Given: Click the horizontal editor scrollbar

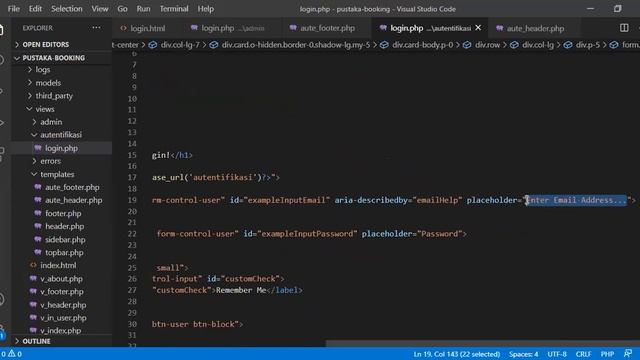Looking at the screenshot, I should 482,344.
